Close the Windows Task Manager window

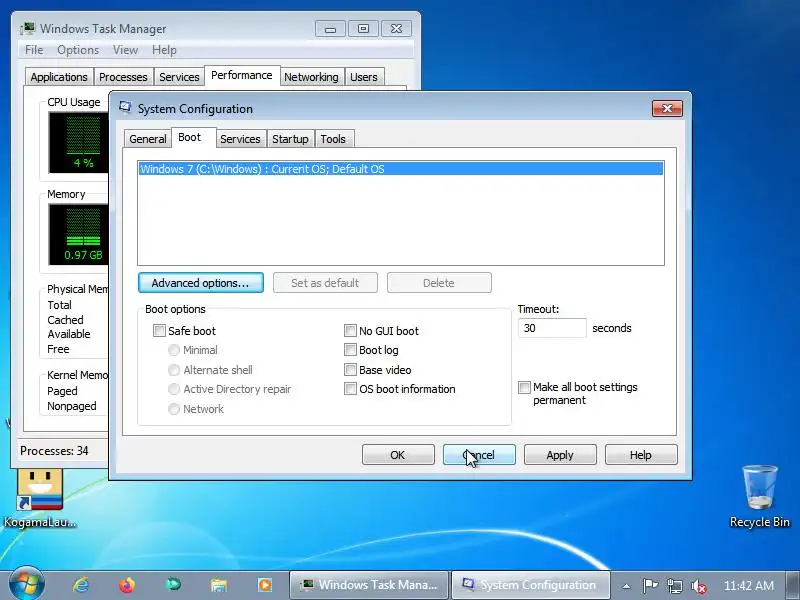(396, 29)
